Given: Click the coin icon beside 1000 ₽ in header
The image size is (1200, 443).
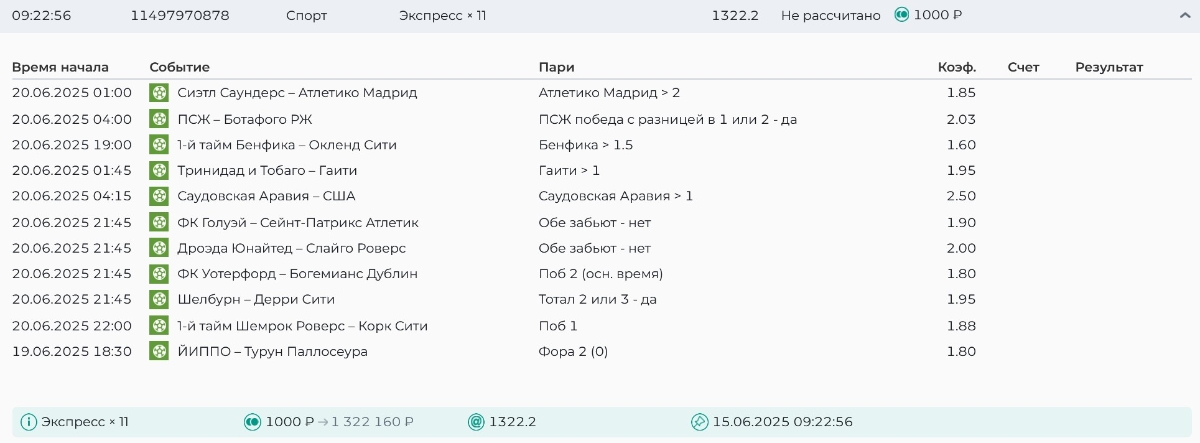Looking at the screenshot, I should click(901, 16).
